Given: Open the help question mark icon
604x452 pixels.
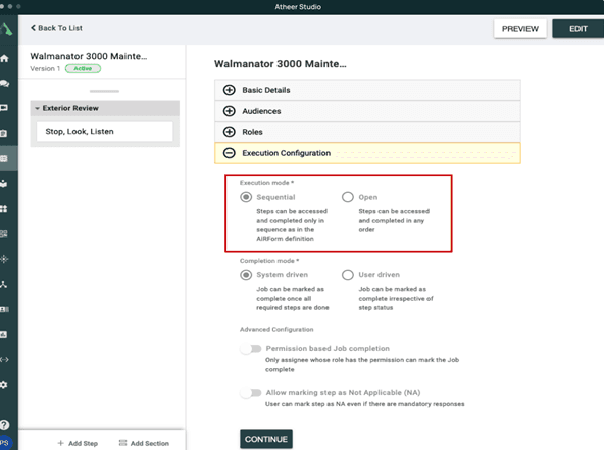Looking at the screenshot, I should [4, 425].
